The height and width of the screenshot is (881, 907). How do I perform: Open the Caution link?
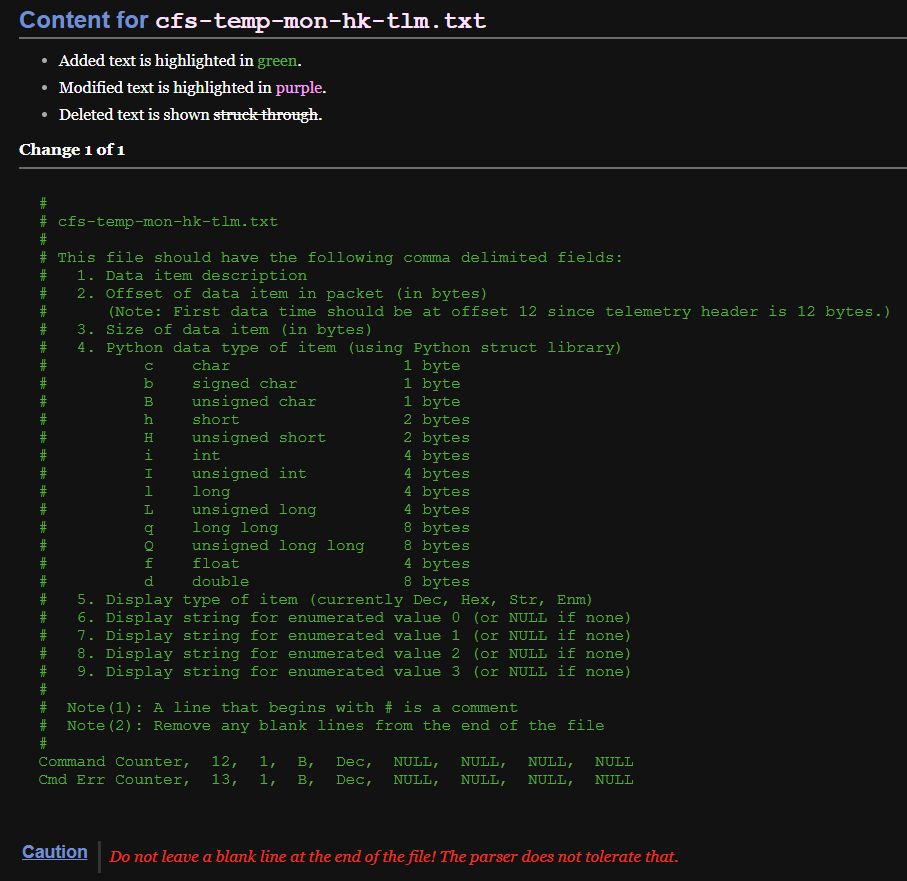(x=54, y=852)
